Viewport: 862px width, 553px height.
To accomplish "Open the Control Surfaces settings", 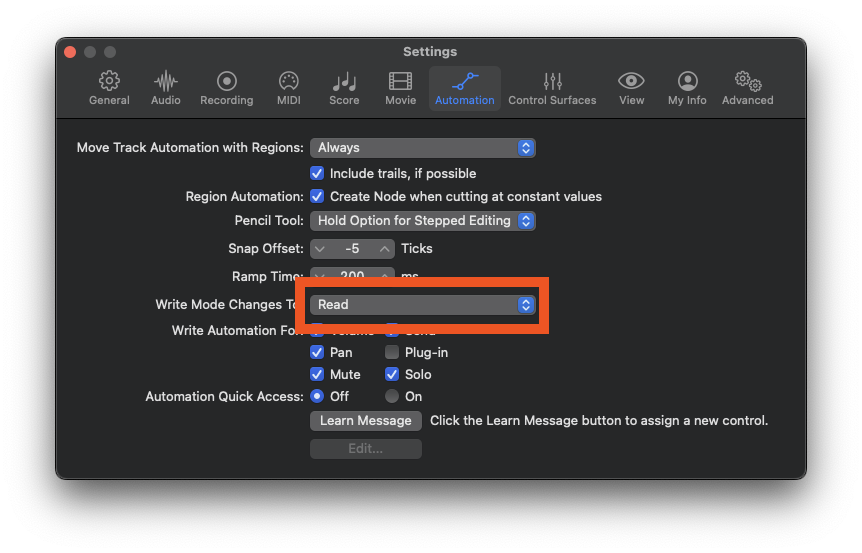I will click(552, 88).
